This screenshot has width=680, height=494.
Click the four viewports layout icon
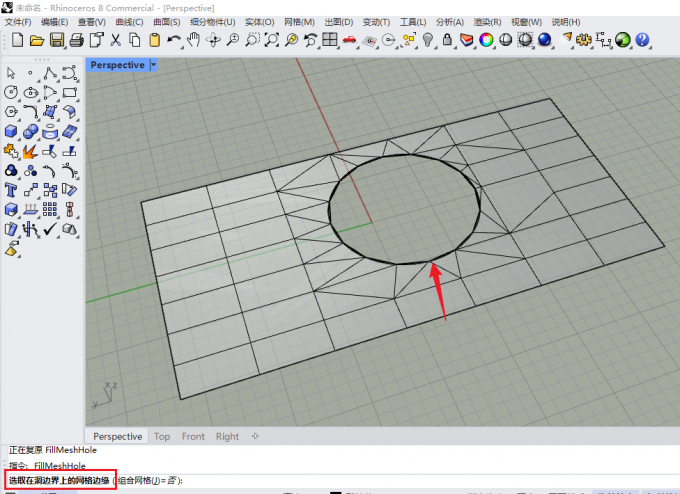pyautogui.click(x=330, y=39)
